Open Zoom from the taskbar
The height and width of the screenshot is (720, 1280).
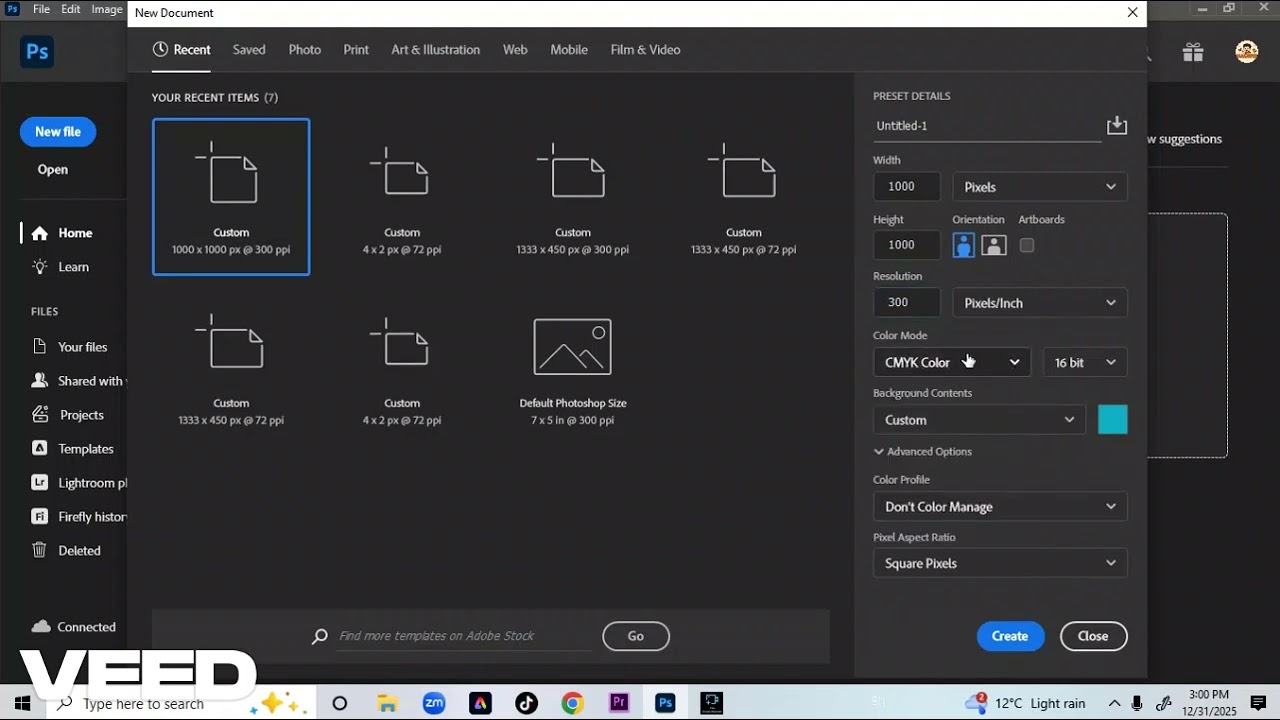point(434,704)
